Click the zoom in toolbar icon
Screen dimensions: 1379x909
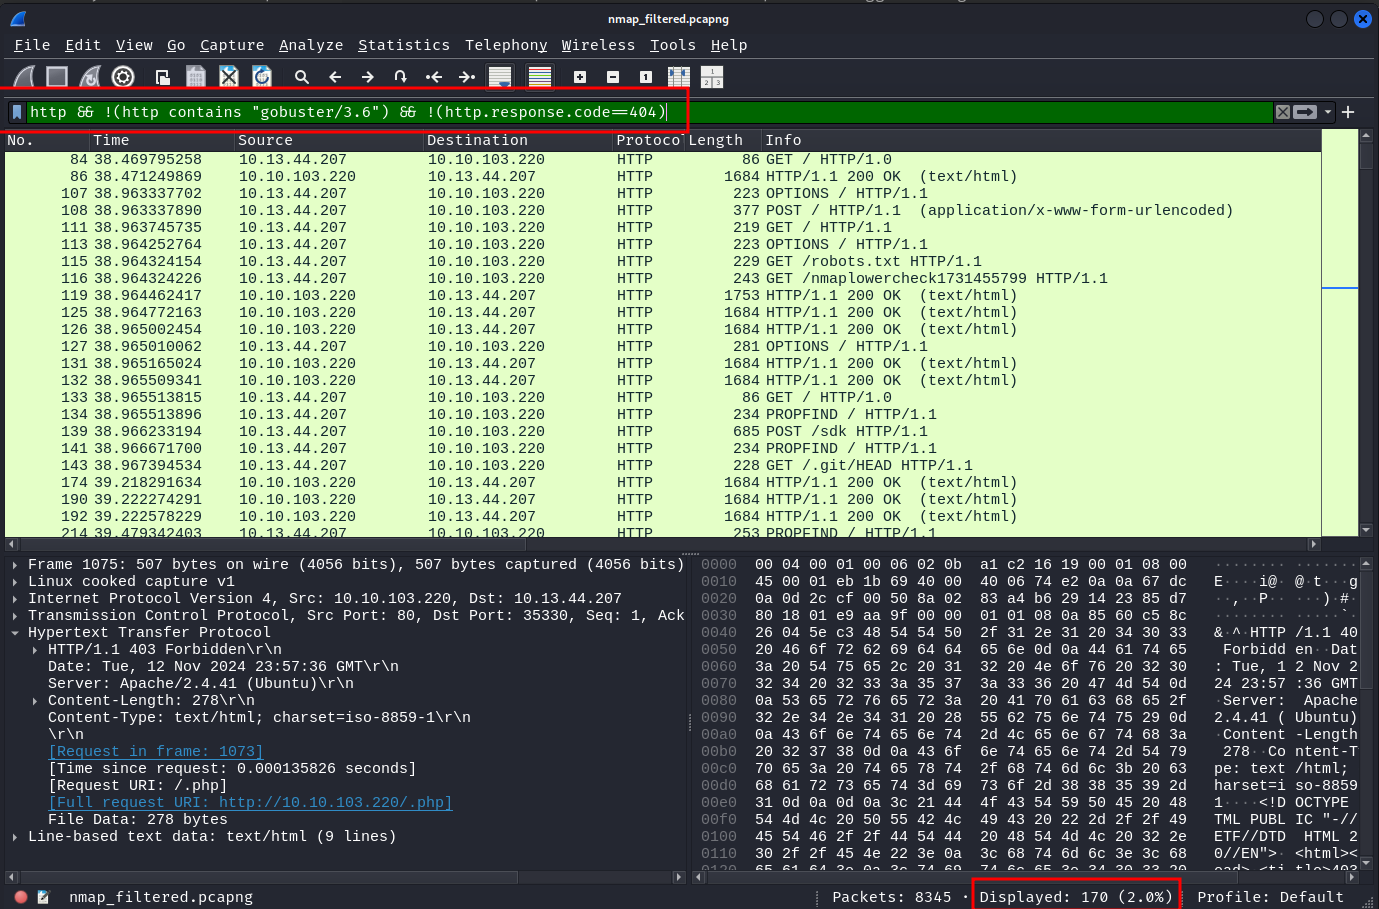click(x=580, y=77)
